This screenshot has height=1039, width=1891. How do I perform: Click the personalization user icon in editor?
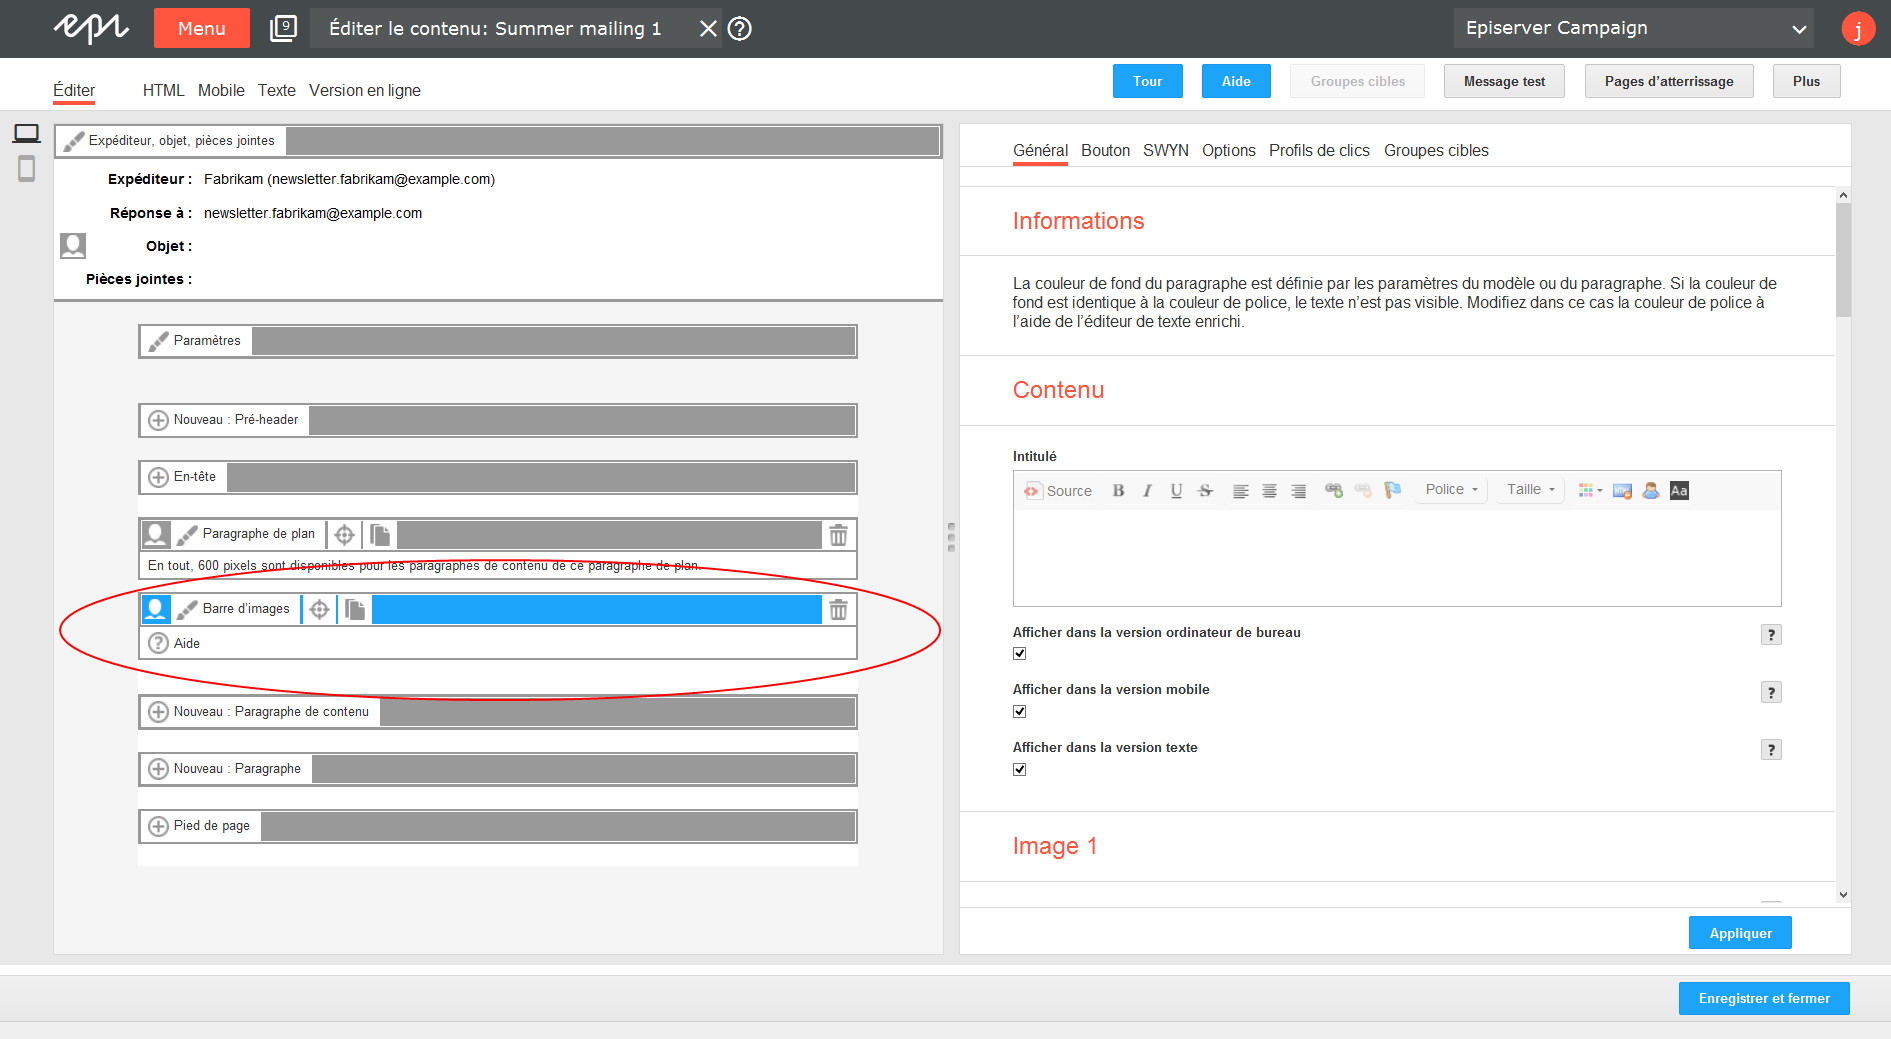tap(1651, 491)
